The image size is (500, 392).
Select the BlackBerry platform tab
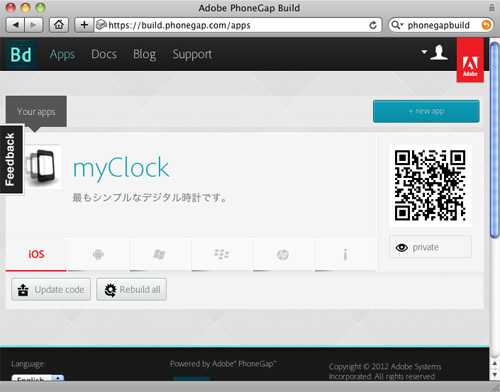[x=221, y=254]
